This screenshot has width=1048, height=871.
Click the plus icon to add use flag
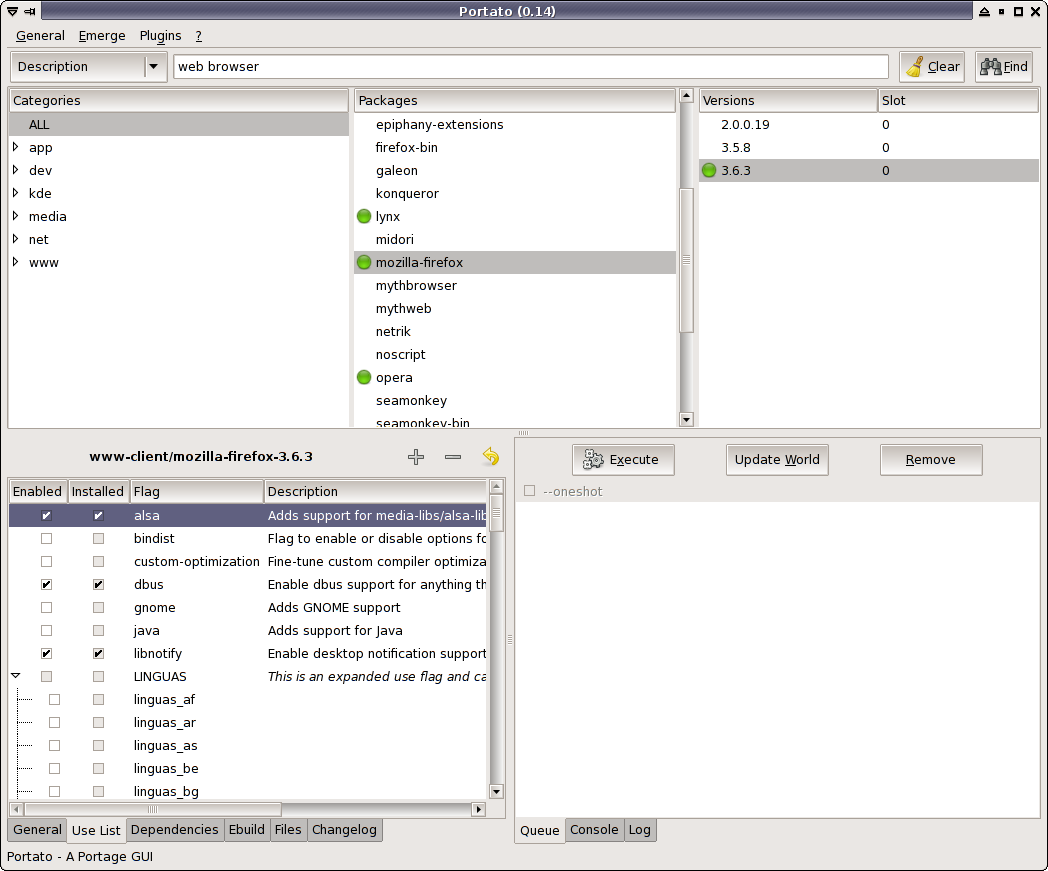[x=416, y=457]
